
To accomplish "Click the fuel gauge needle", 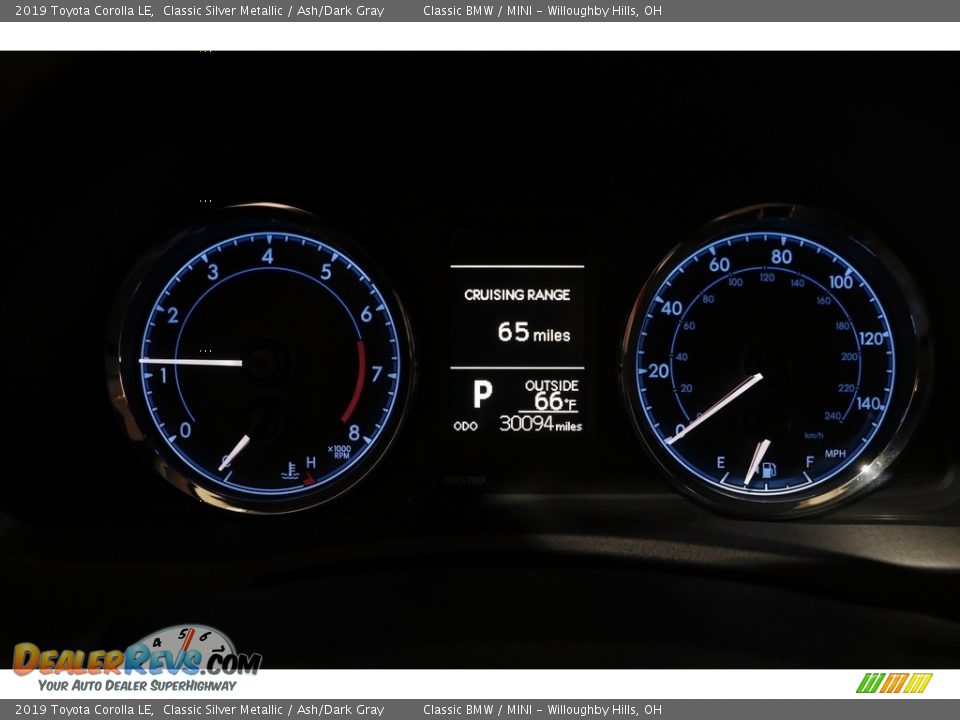I will [757, 462].
